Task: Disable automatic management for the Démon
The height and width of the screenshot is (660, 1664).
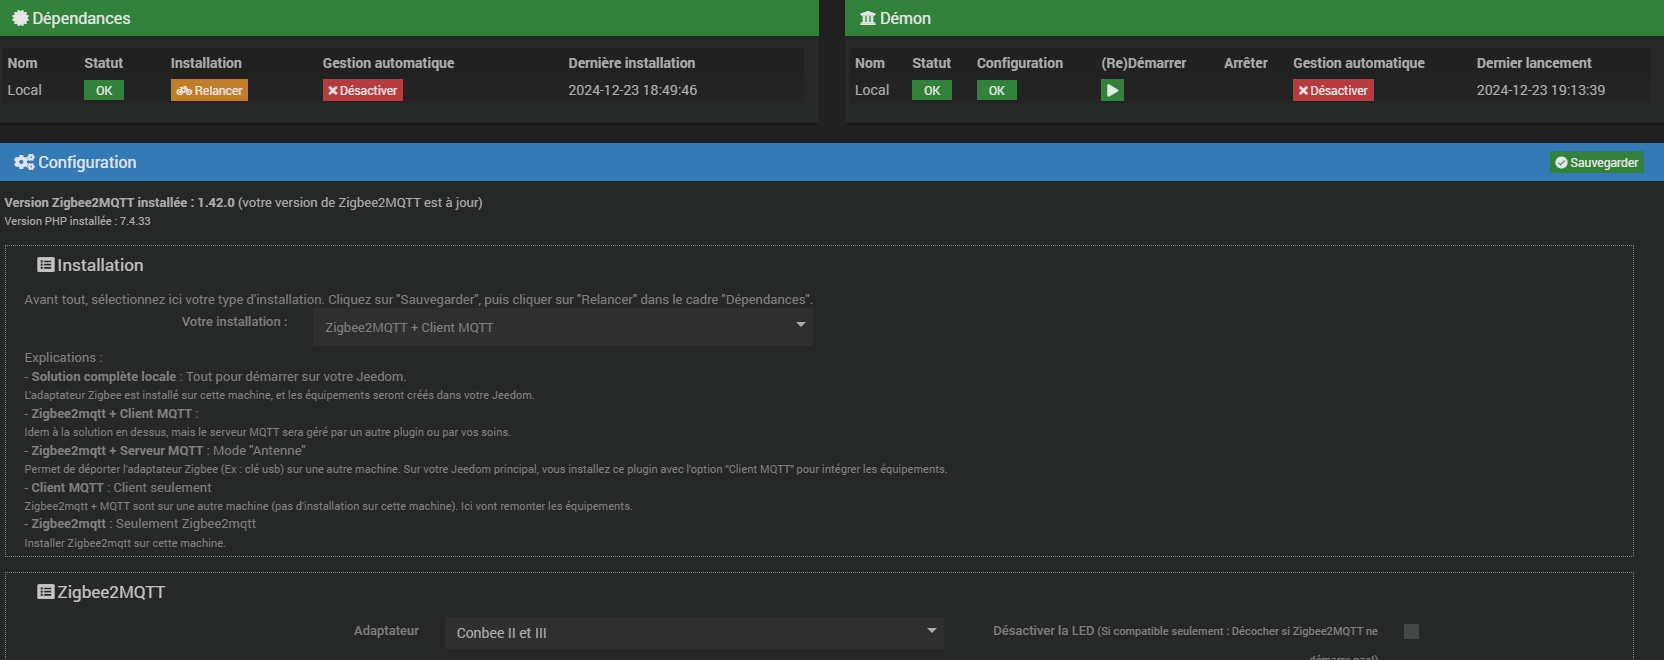Action: pos(1332,90)
